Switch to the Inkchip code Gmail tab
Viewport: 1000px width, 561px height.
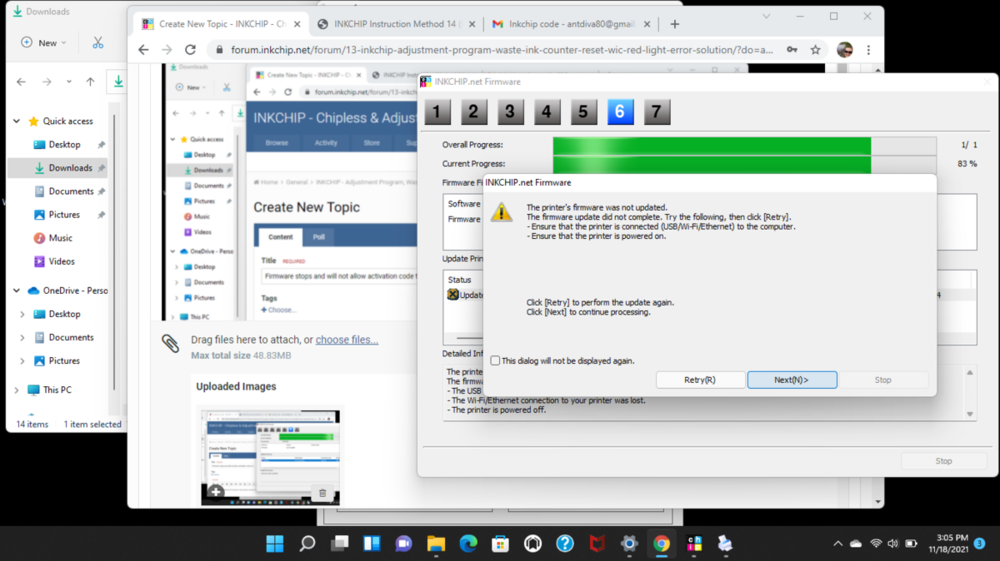point(570,24)
